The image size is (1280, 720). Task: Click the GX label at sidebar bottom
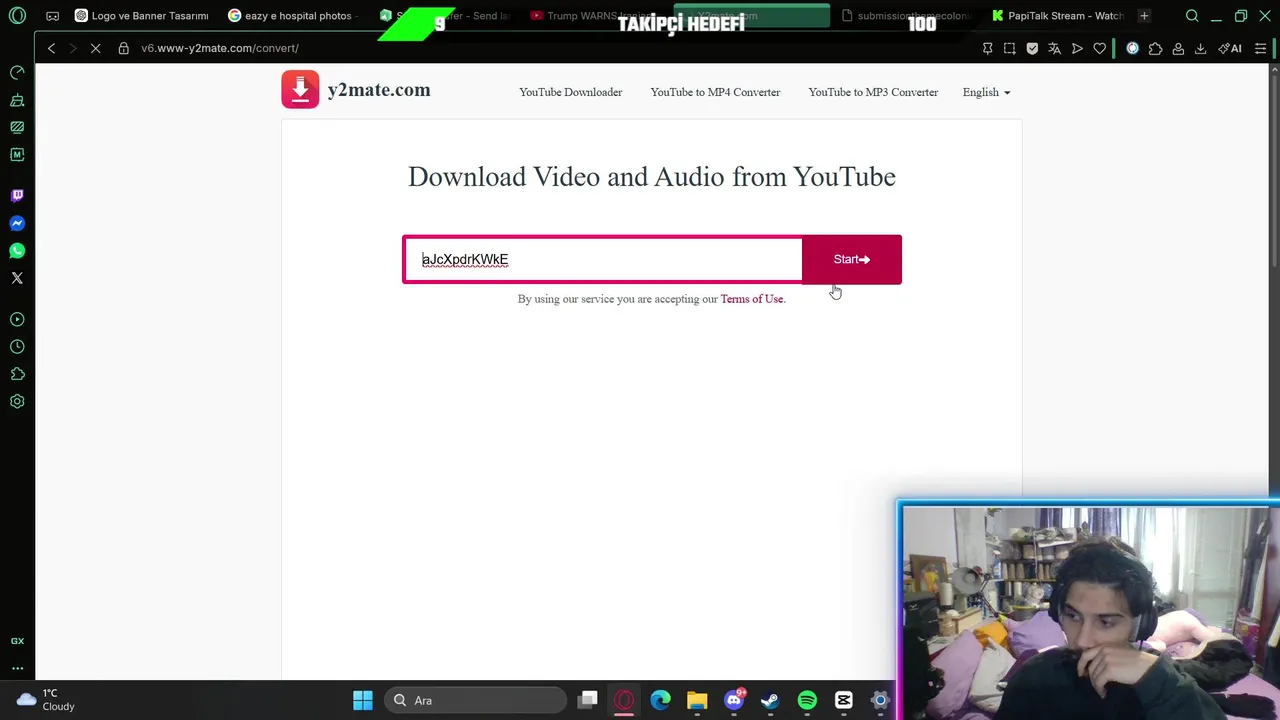[17, 641]
